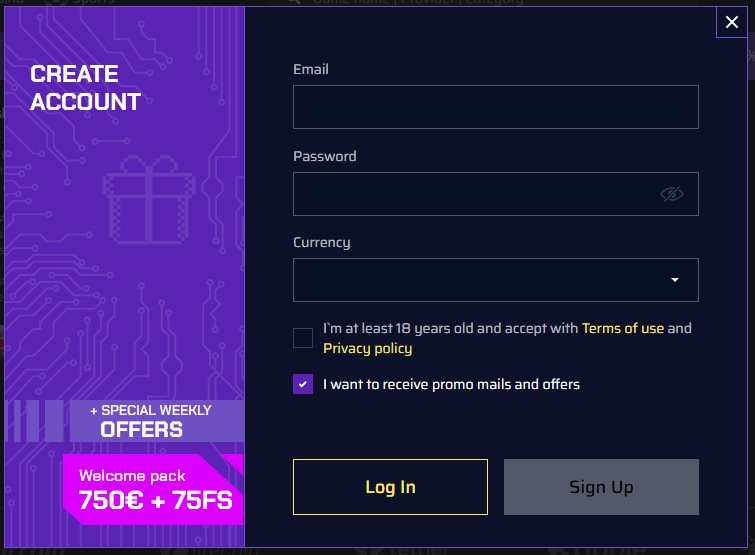
Task: Click the Create Account heading
Action: tap(85, 88)
